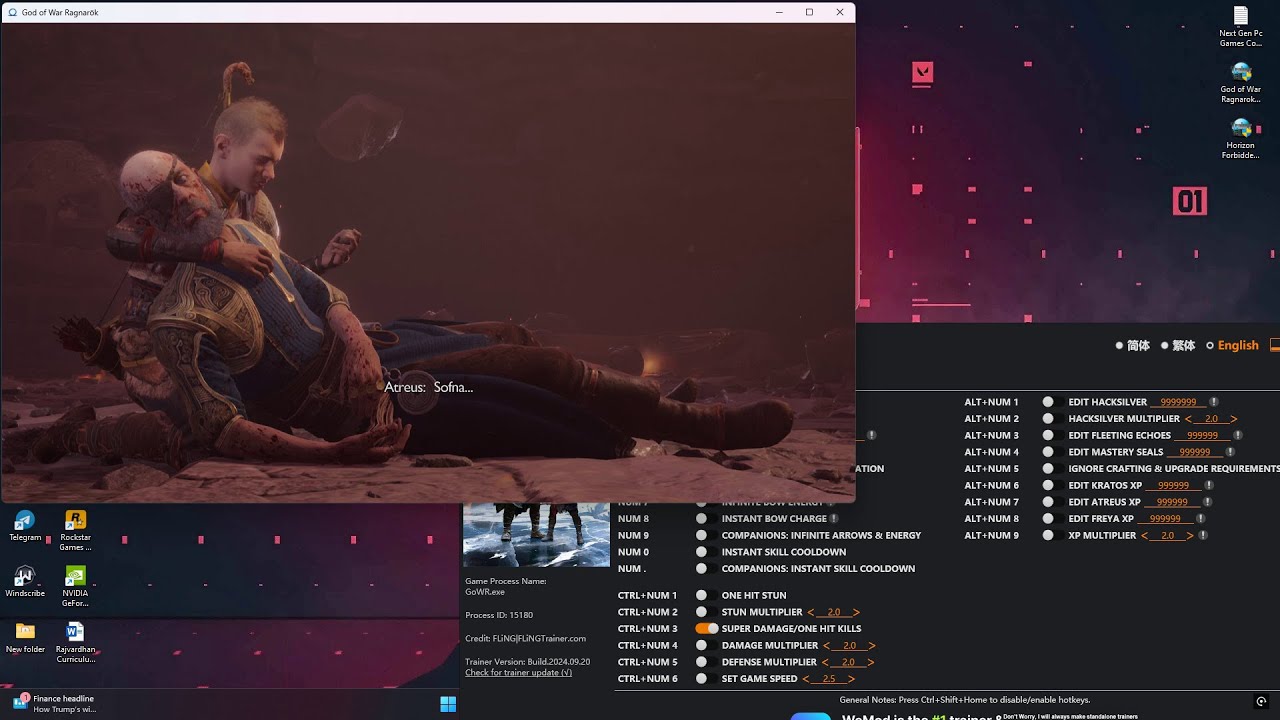The image size is (1280, 720).
Task: Switch trainer language to Traditional Chinese
Action: pyautogui.click(x=1178, y=346)
